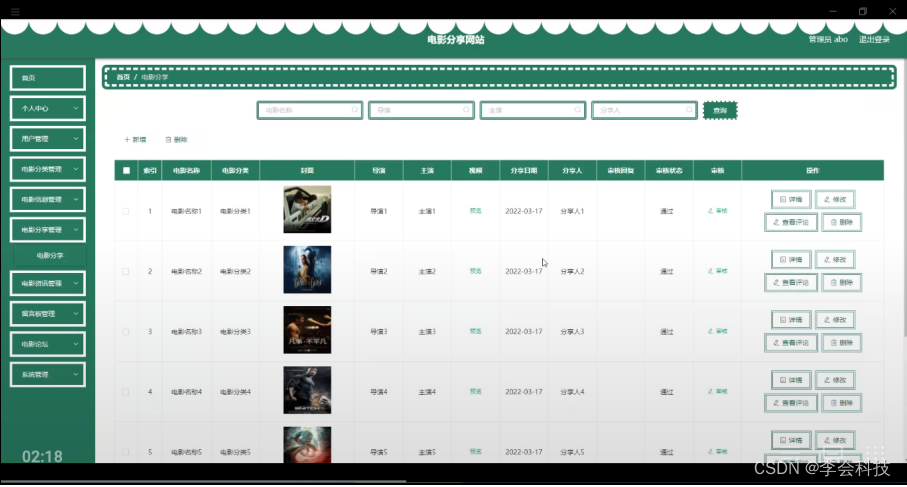Click 删除 trash button in row 电影名称2

pos(842,282)
